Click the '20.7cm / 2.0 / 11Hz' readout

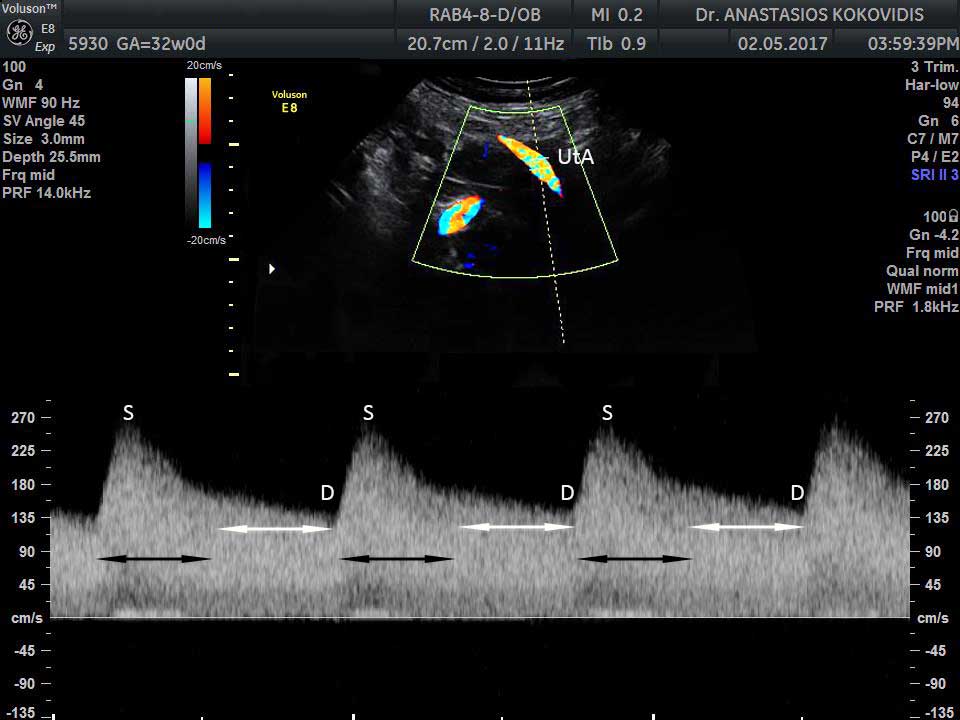click(x=486, y=44)
